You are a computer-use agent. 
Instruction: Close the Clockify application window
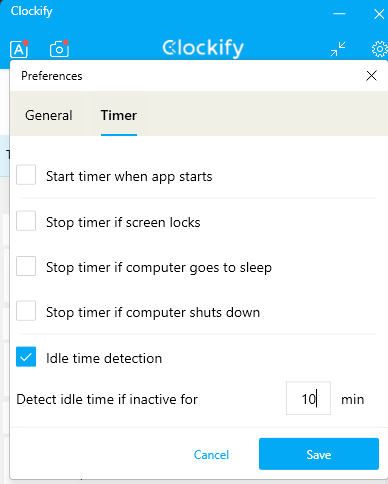point(379,14)
